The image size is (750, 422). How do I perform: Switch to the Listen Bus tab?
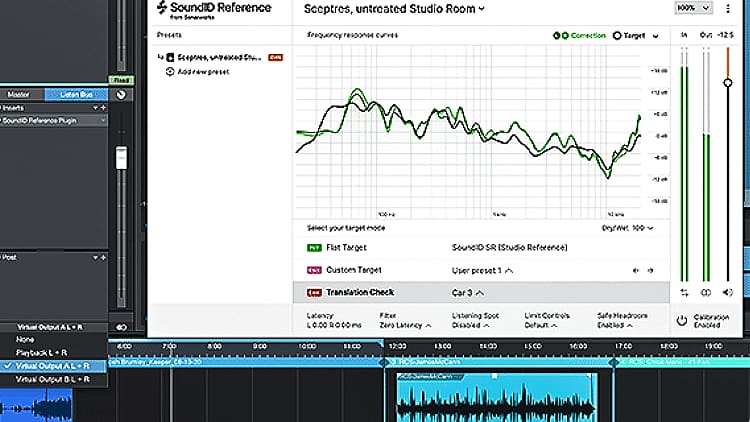77,95
